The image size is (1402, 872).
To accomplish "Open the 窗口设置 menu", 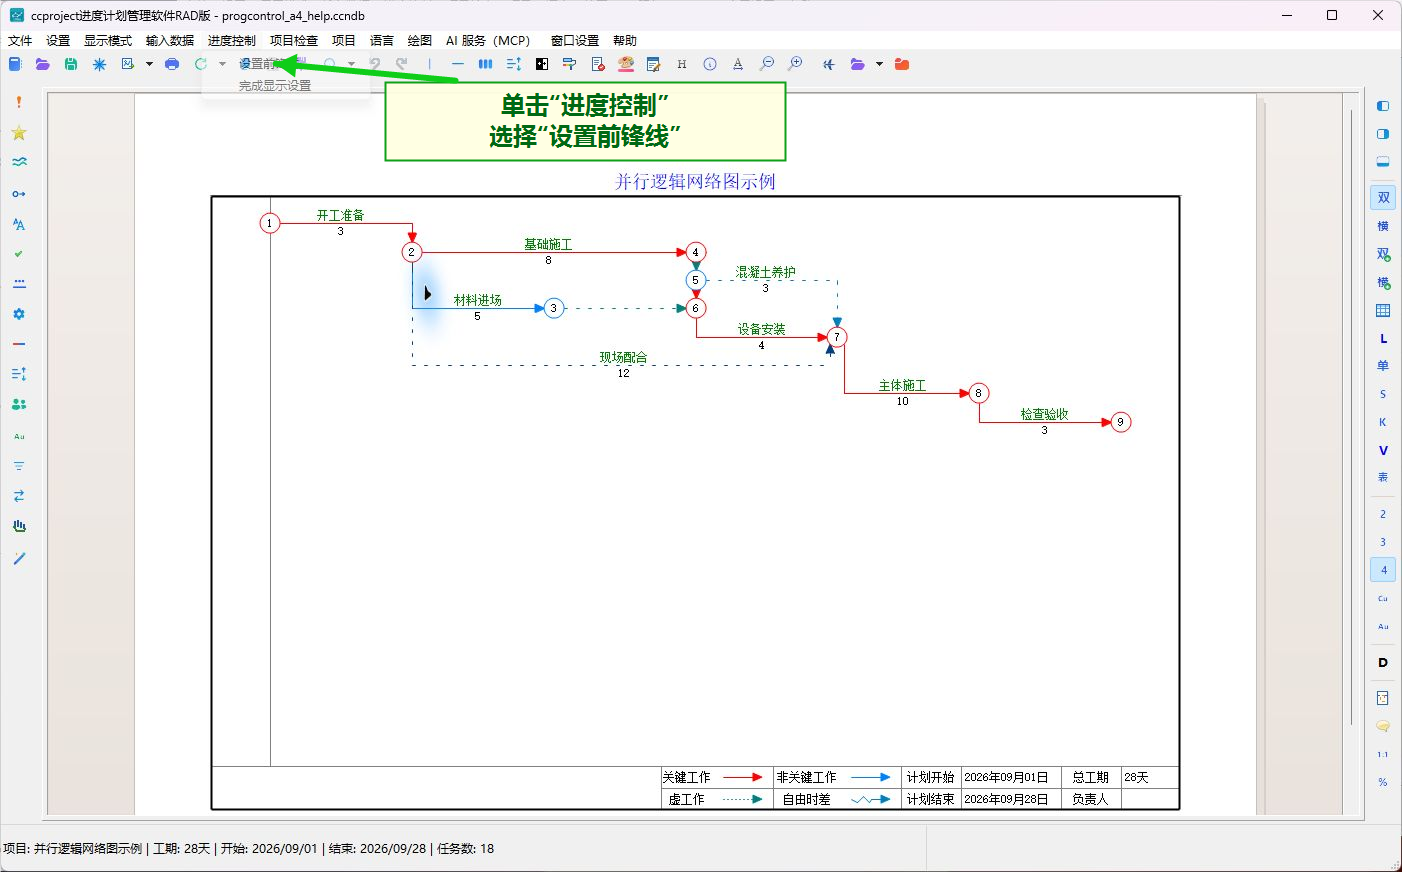I will coord(575,41).
